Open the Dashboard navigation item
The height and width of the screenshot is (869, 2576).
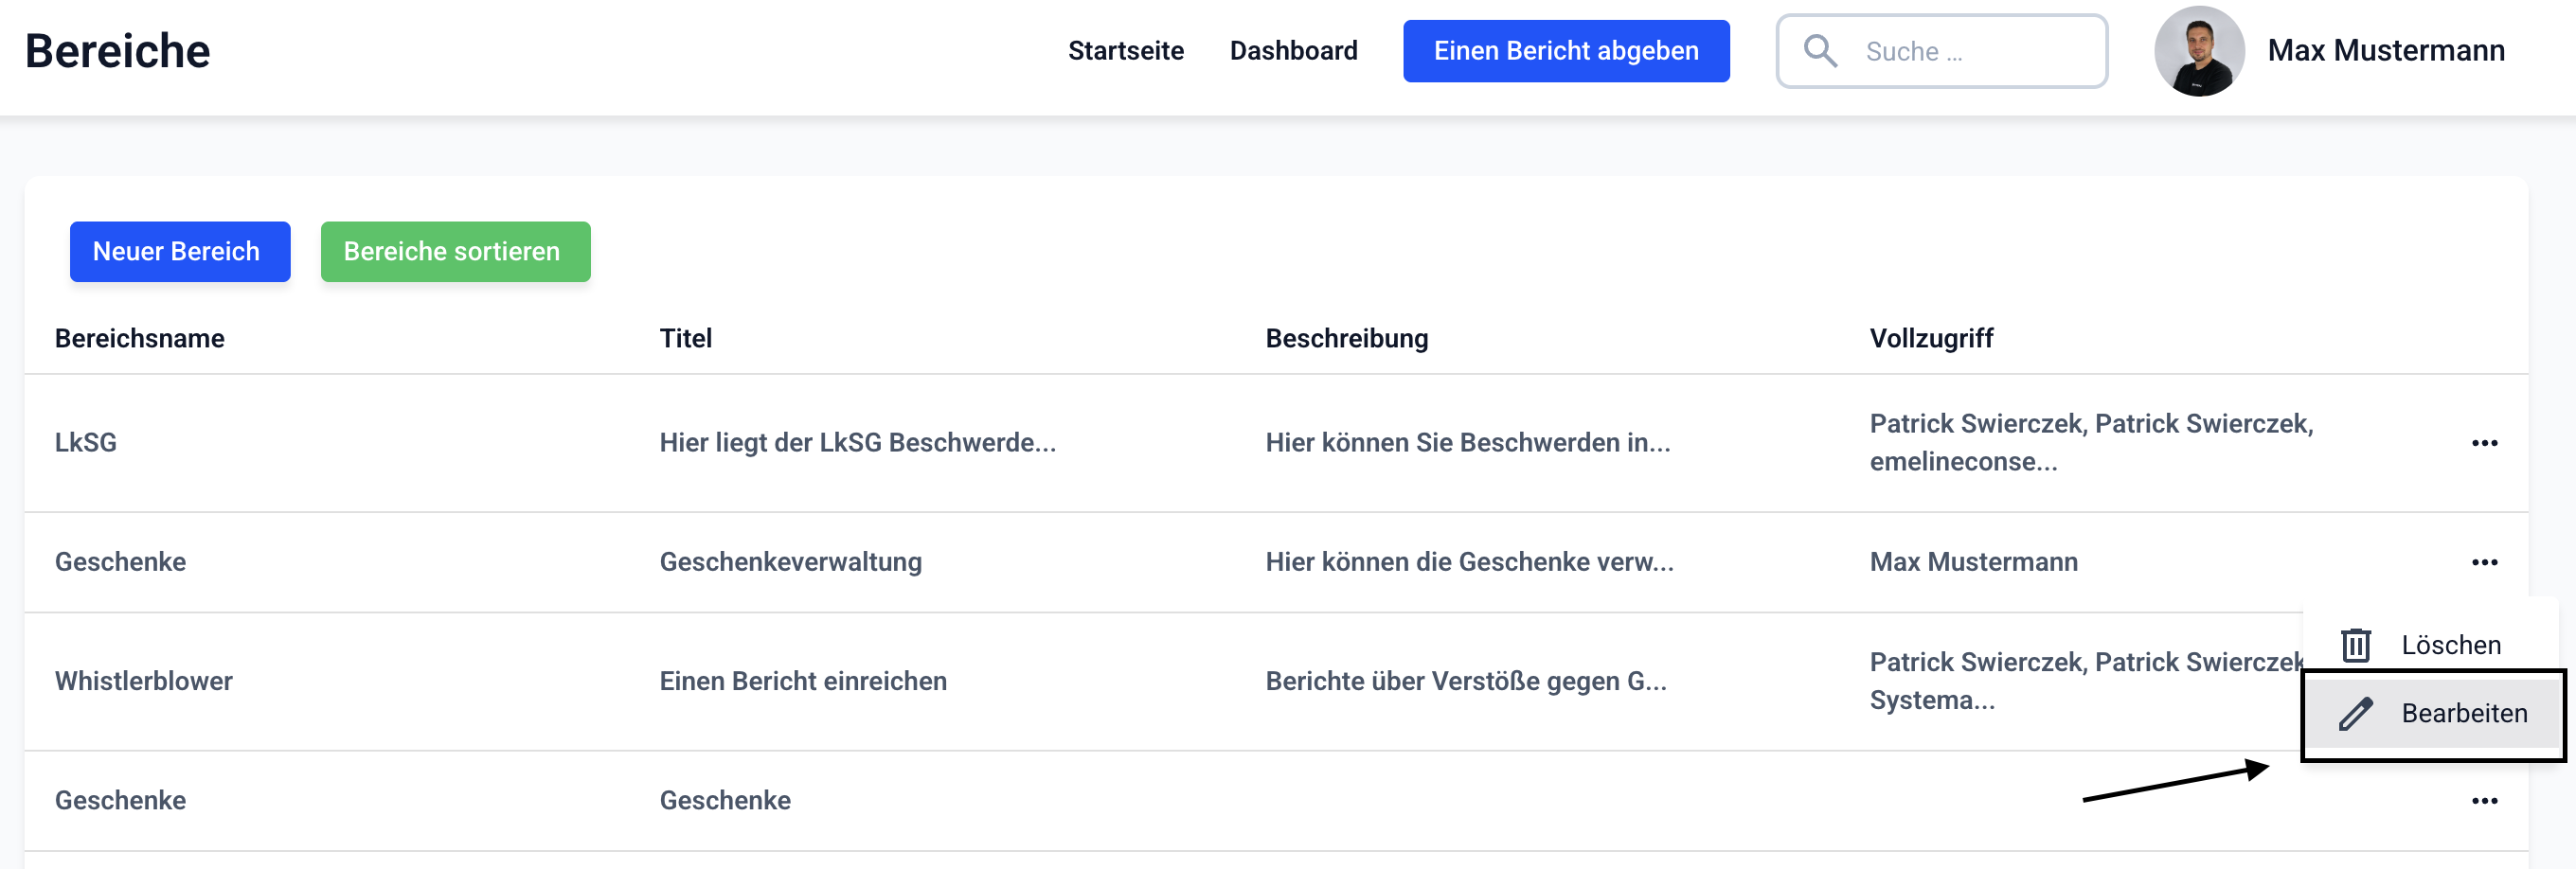click(x=1293, y=51)
